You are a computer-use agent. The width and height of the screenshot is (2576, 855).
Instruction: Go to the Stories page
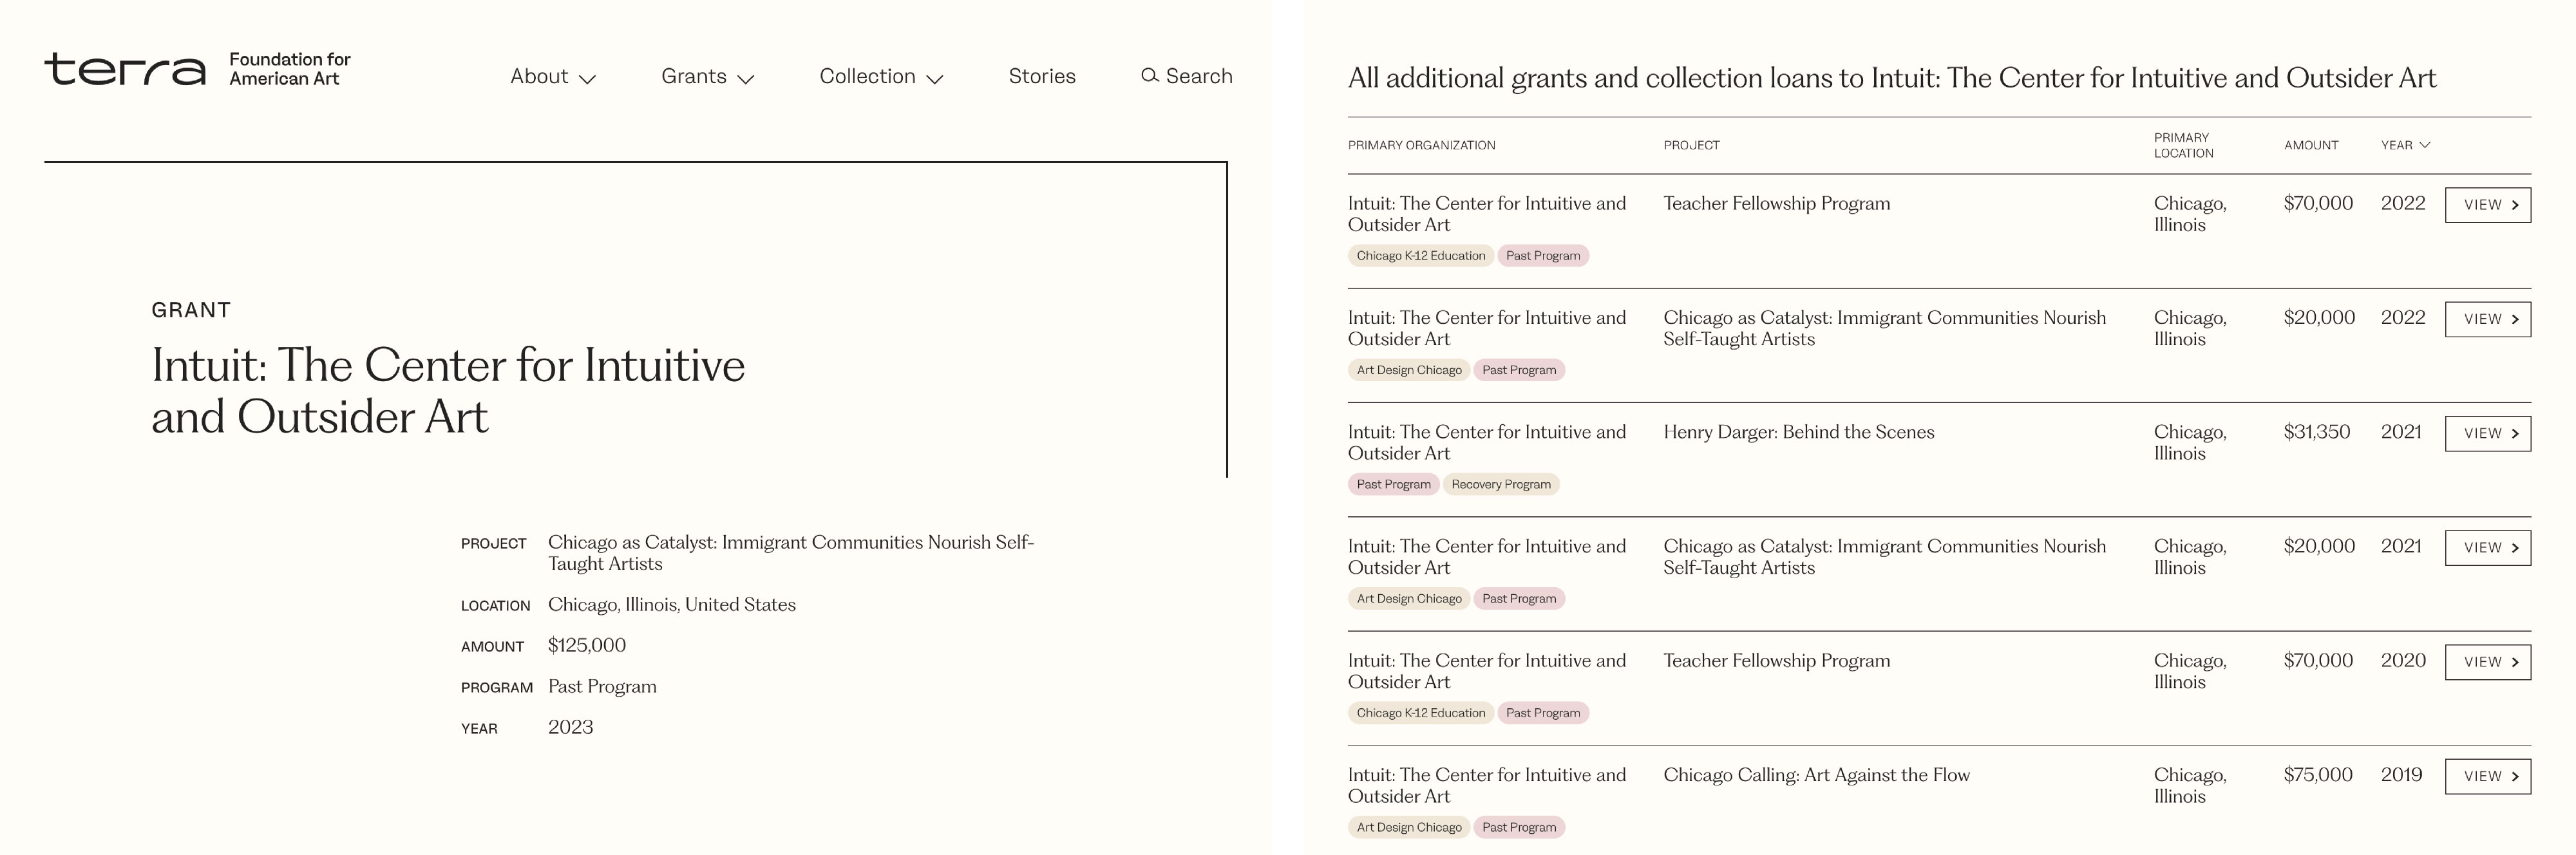coord(1041,77)
